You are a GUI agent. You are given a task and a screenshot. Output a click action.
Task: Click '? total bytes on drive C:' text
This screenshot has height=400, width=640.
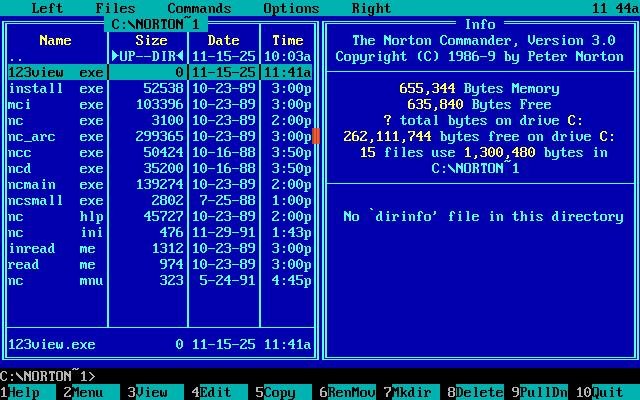pos(484,120)
